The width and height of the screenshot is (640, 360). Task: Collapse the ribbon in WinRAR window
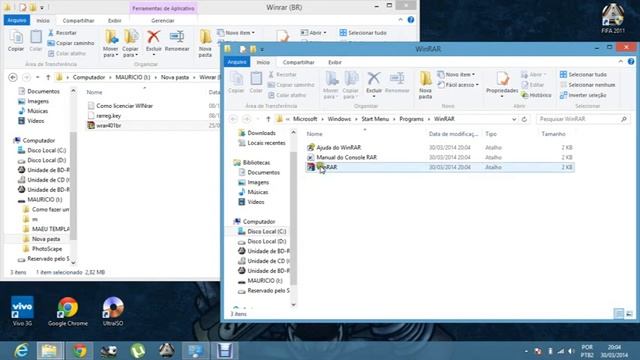click(x=621, y=62)
